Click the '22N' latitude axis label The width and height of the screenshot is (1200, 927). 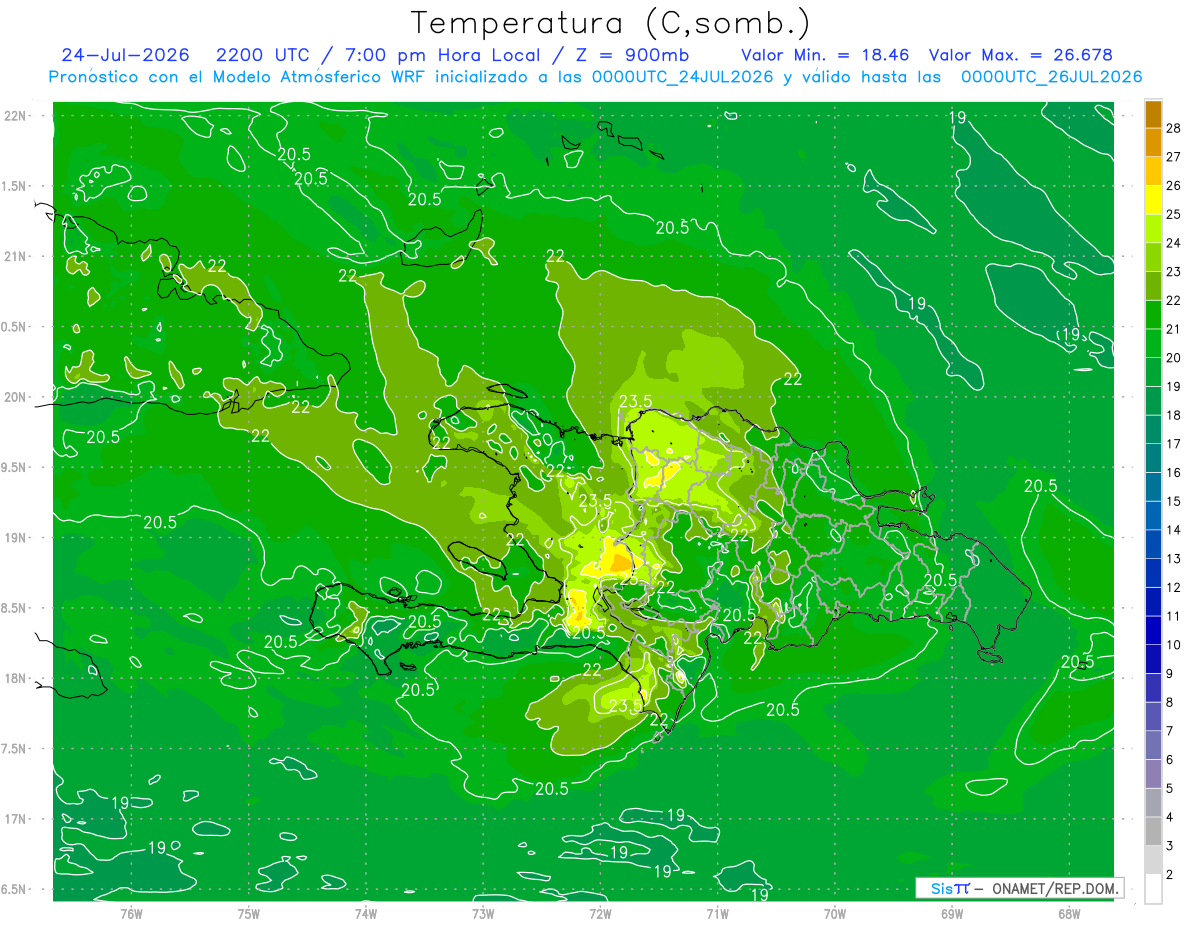click(15, 115)
